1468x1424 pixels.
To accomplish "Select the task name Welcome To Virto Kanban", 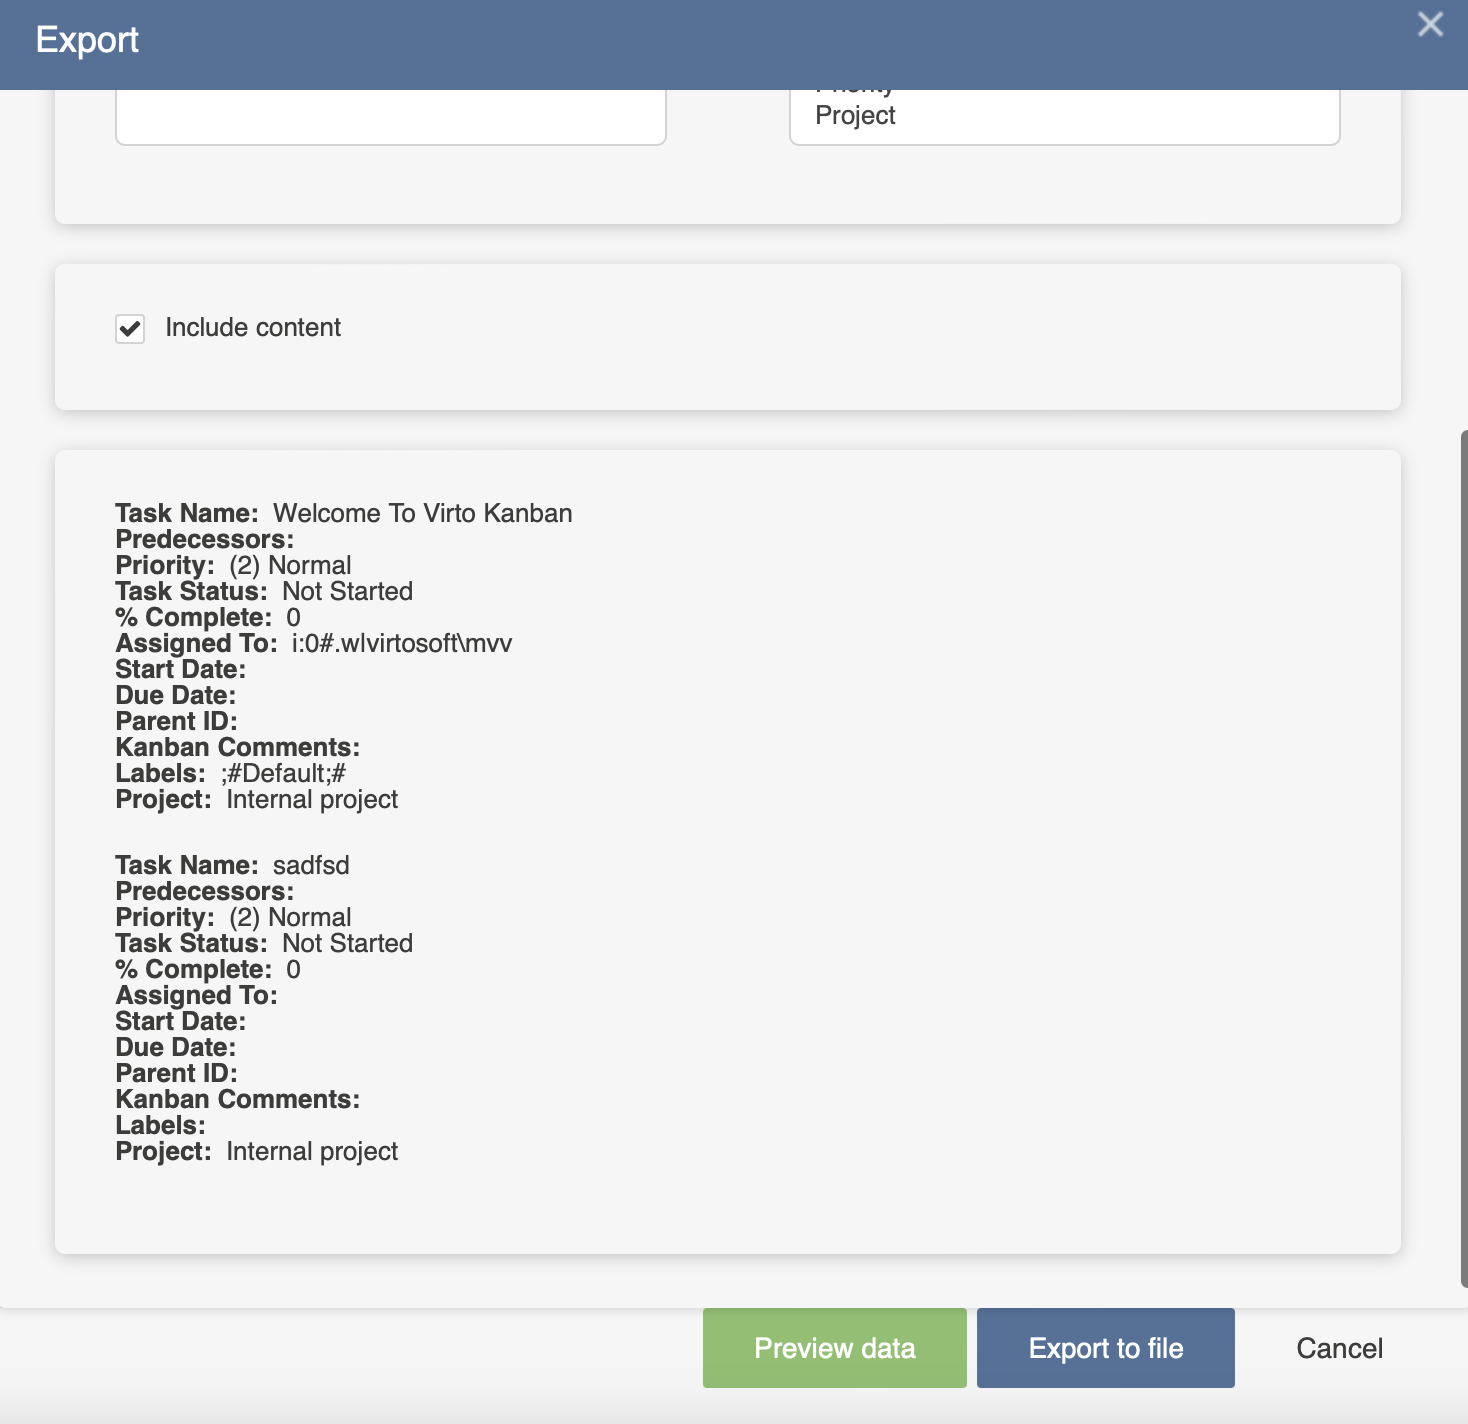I will point(424,513).
